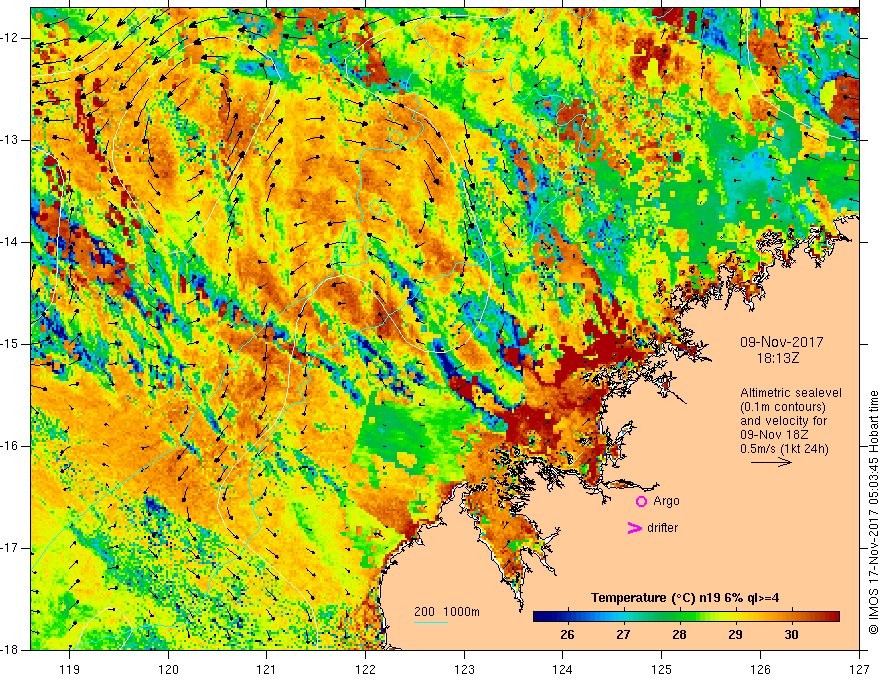Click the IMOS copyright timestamp text
Screen dimensions: 880x680
click(873, 513)
